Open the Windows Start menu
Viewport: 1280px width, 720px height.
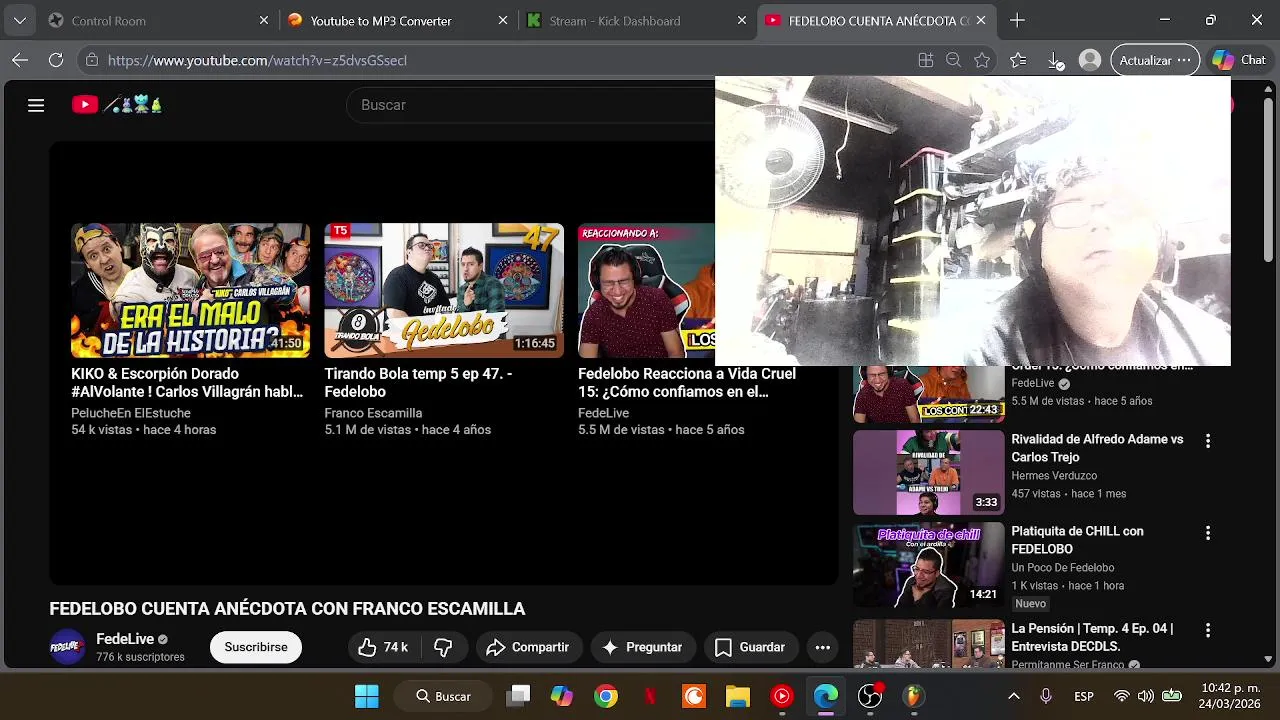367,696
